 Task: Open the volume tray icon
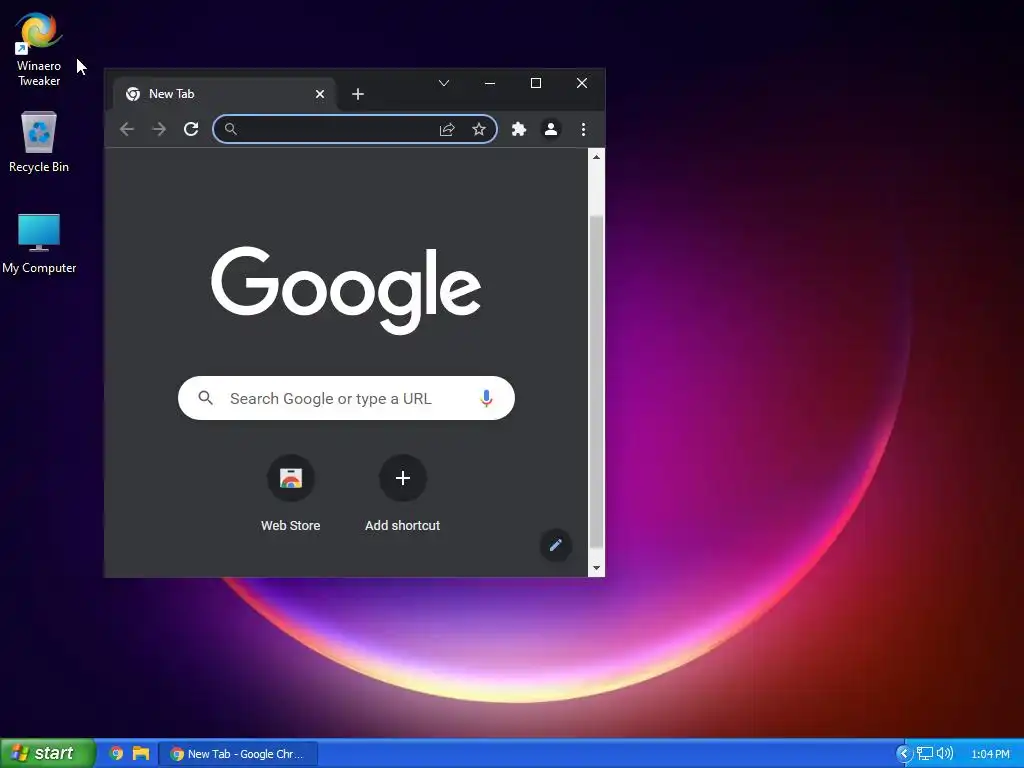click(x=944, y=754)
